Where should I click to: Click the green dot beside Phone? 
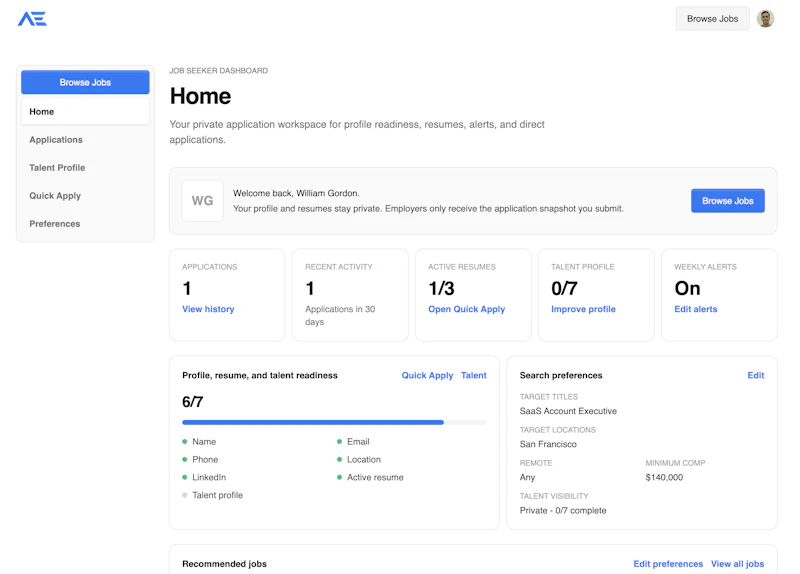point(185,460)
